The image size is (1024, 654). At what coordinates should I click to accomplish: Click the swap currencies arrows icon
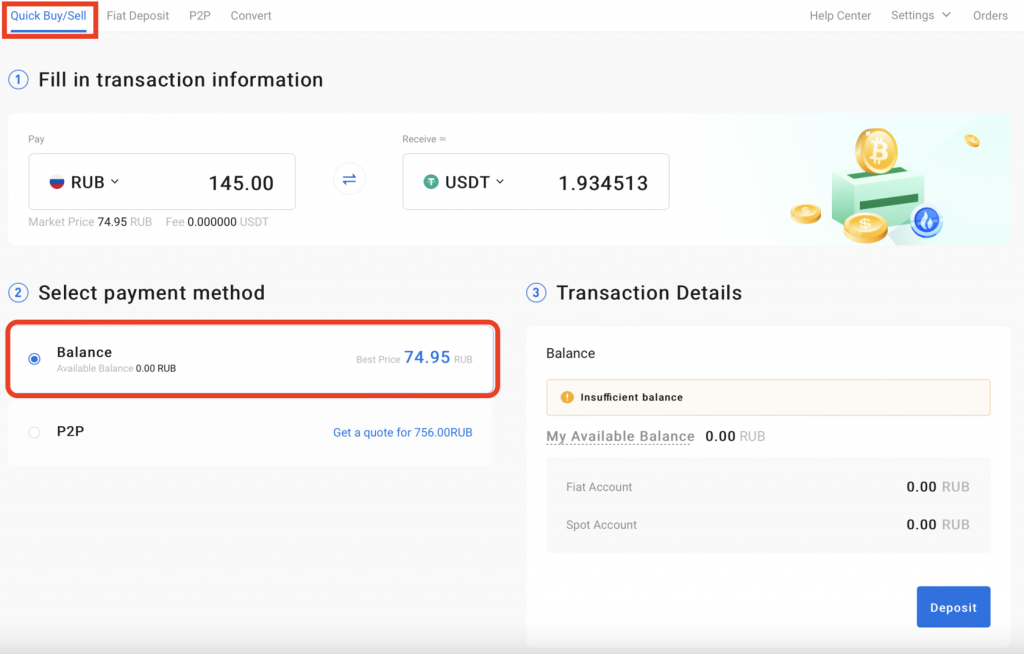click(349, 180)
